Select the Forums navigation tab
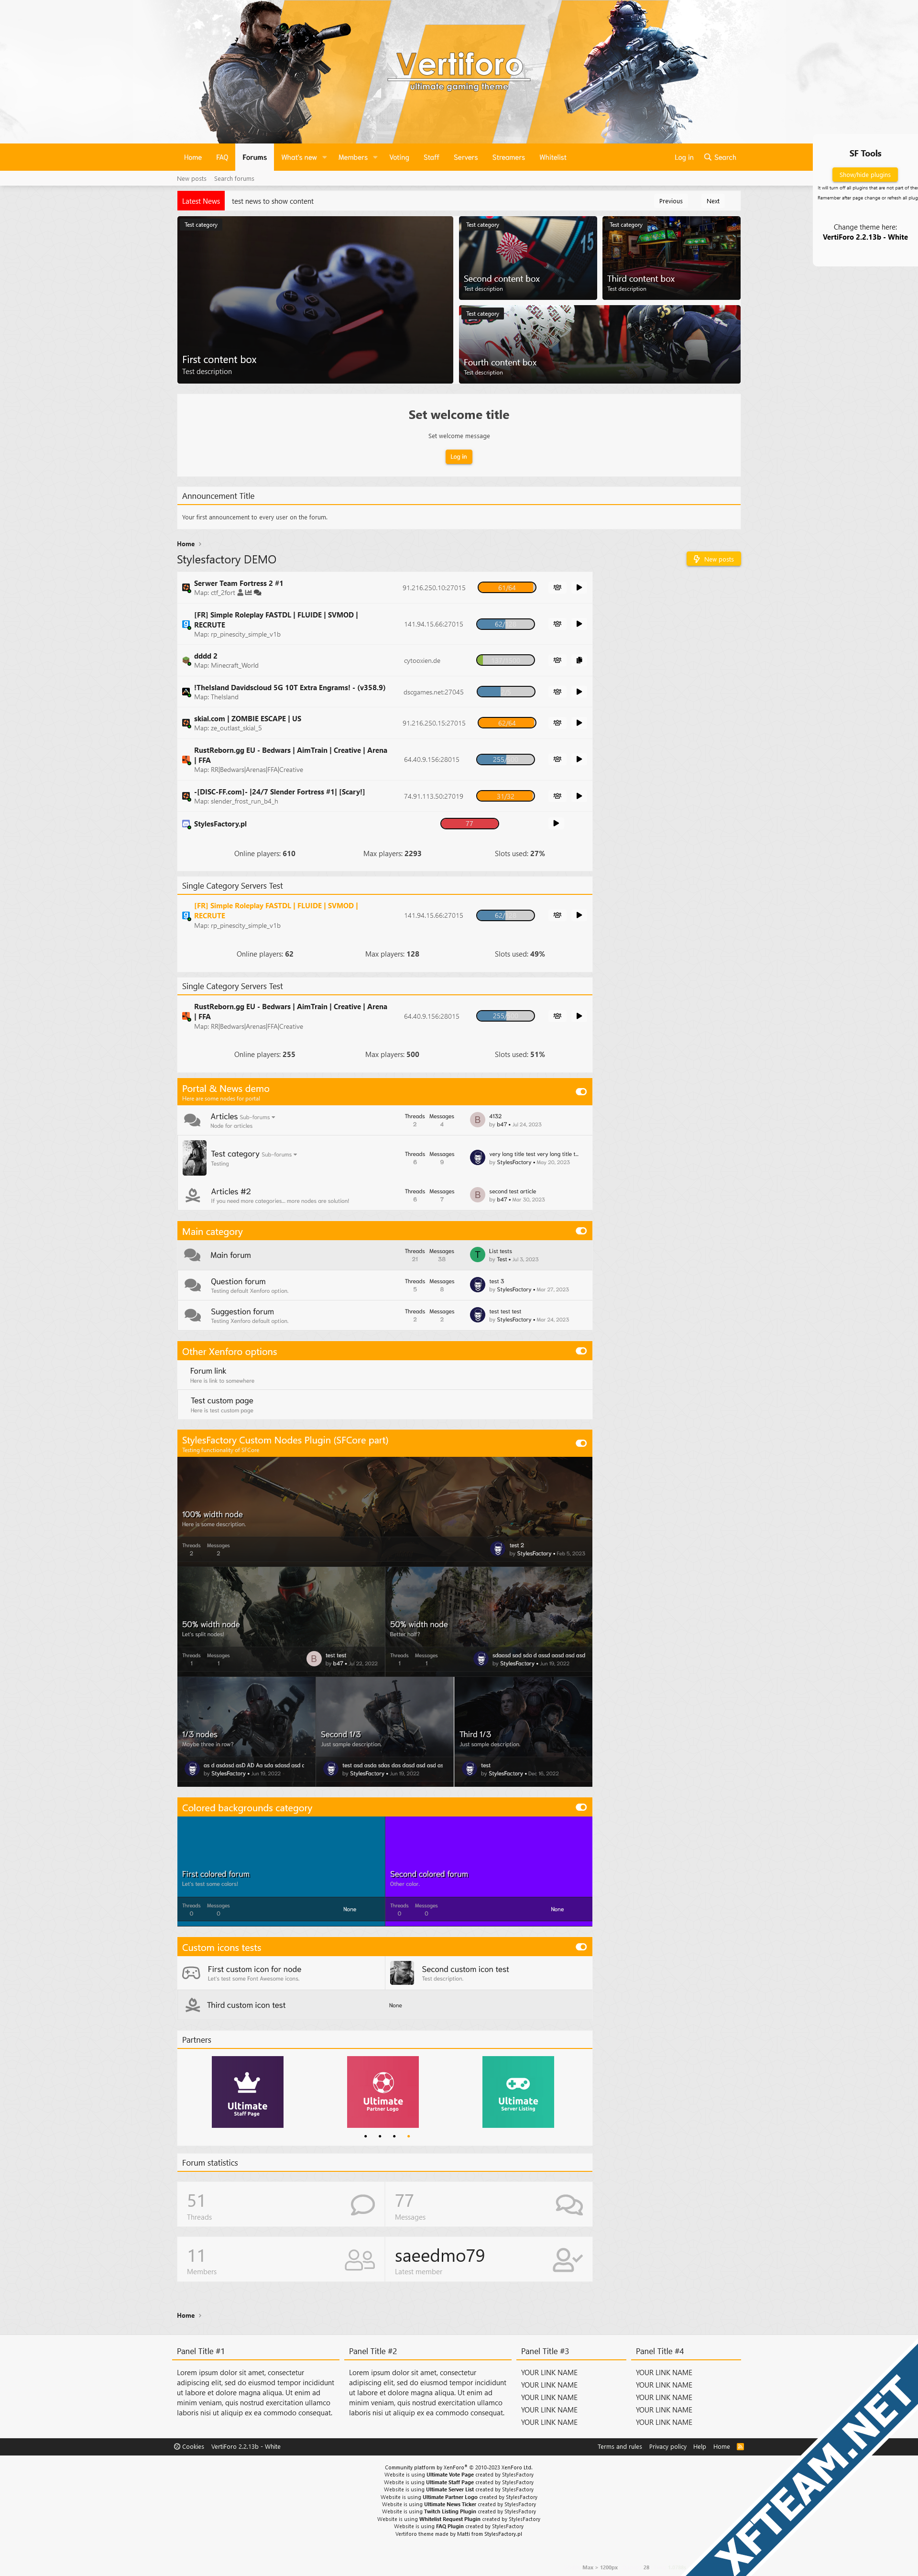Viewport: 918px width, 2576px height. [255, 157]
